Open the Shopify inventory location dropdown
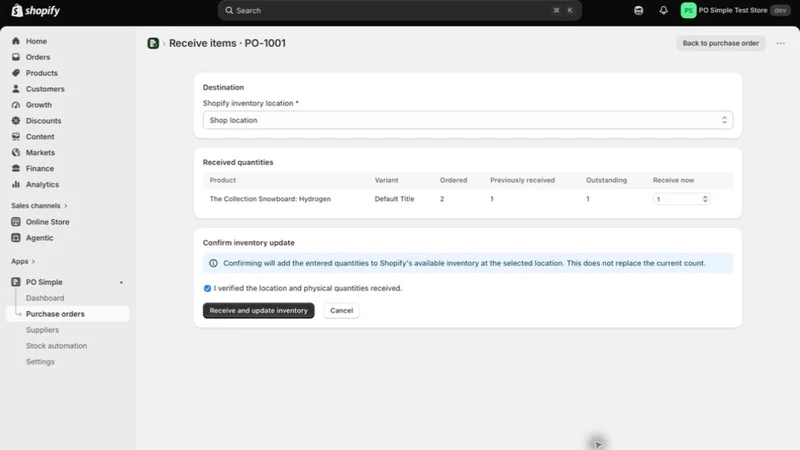This screenshot has height=450, width=800. (x=468, y=120)
